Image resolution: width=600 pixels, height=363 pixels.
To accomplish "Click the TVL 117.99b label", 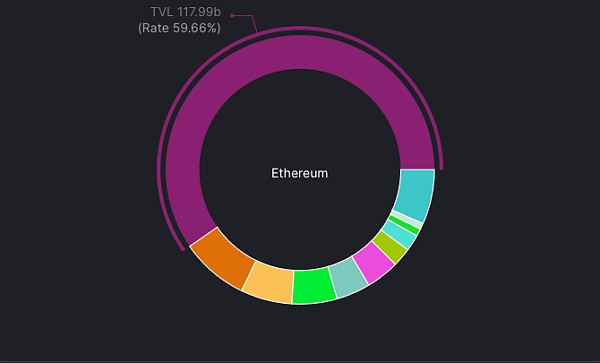I will point(186,12).
